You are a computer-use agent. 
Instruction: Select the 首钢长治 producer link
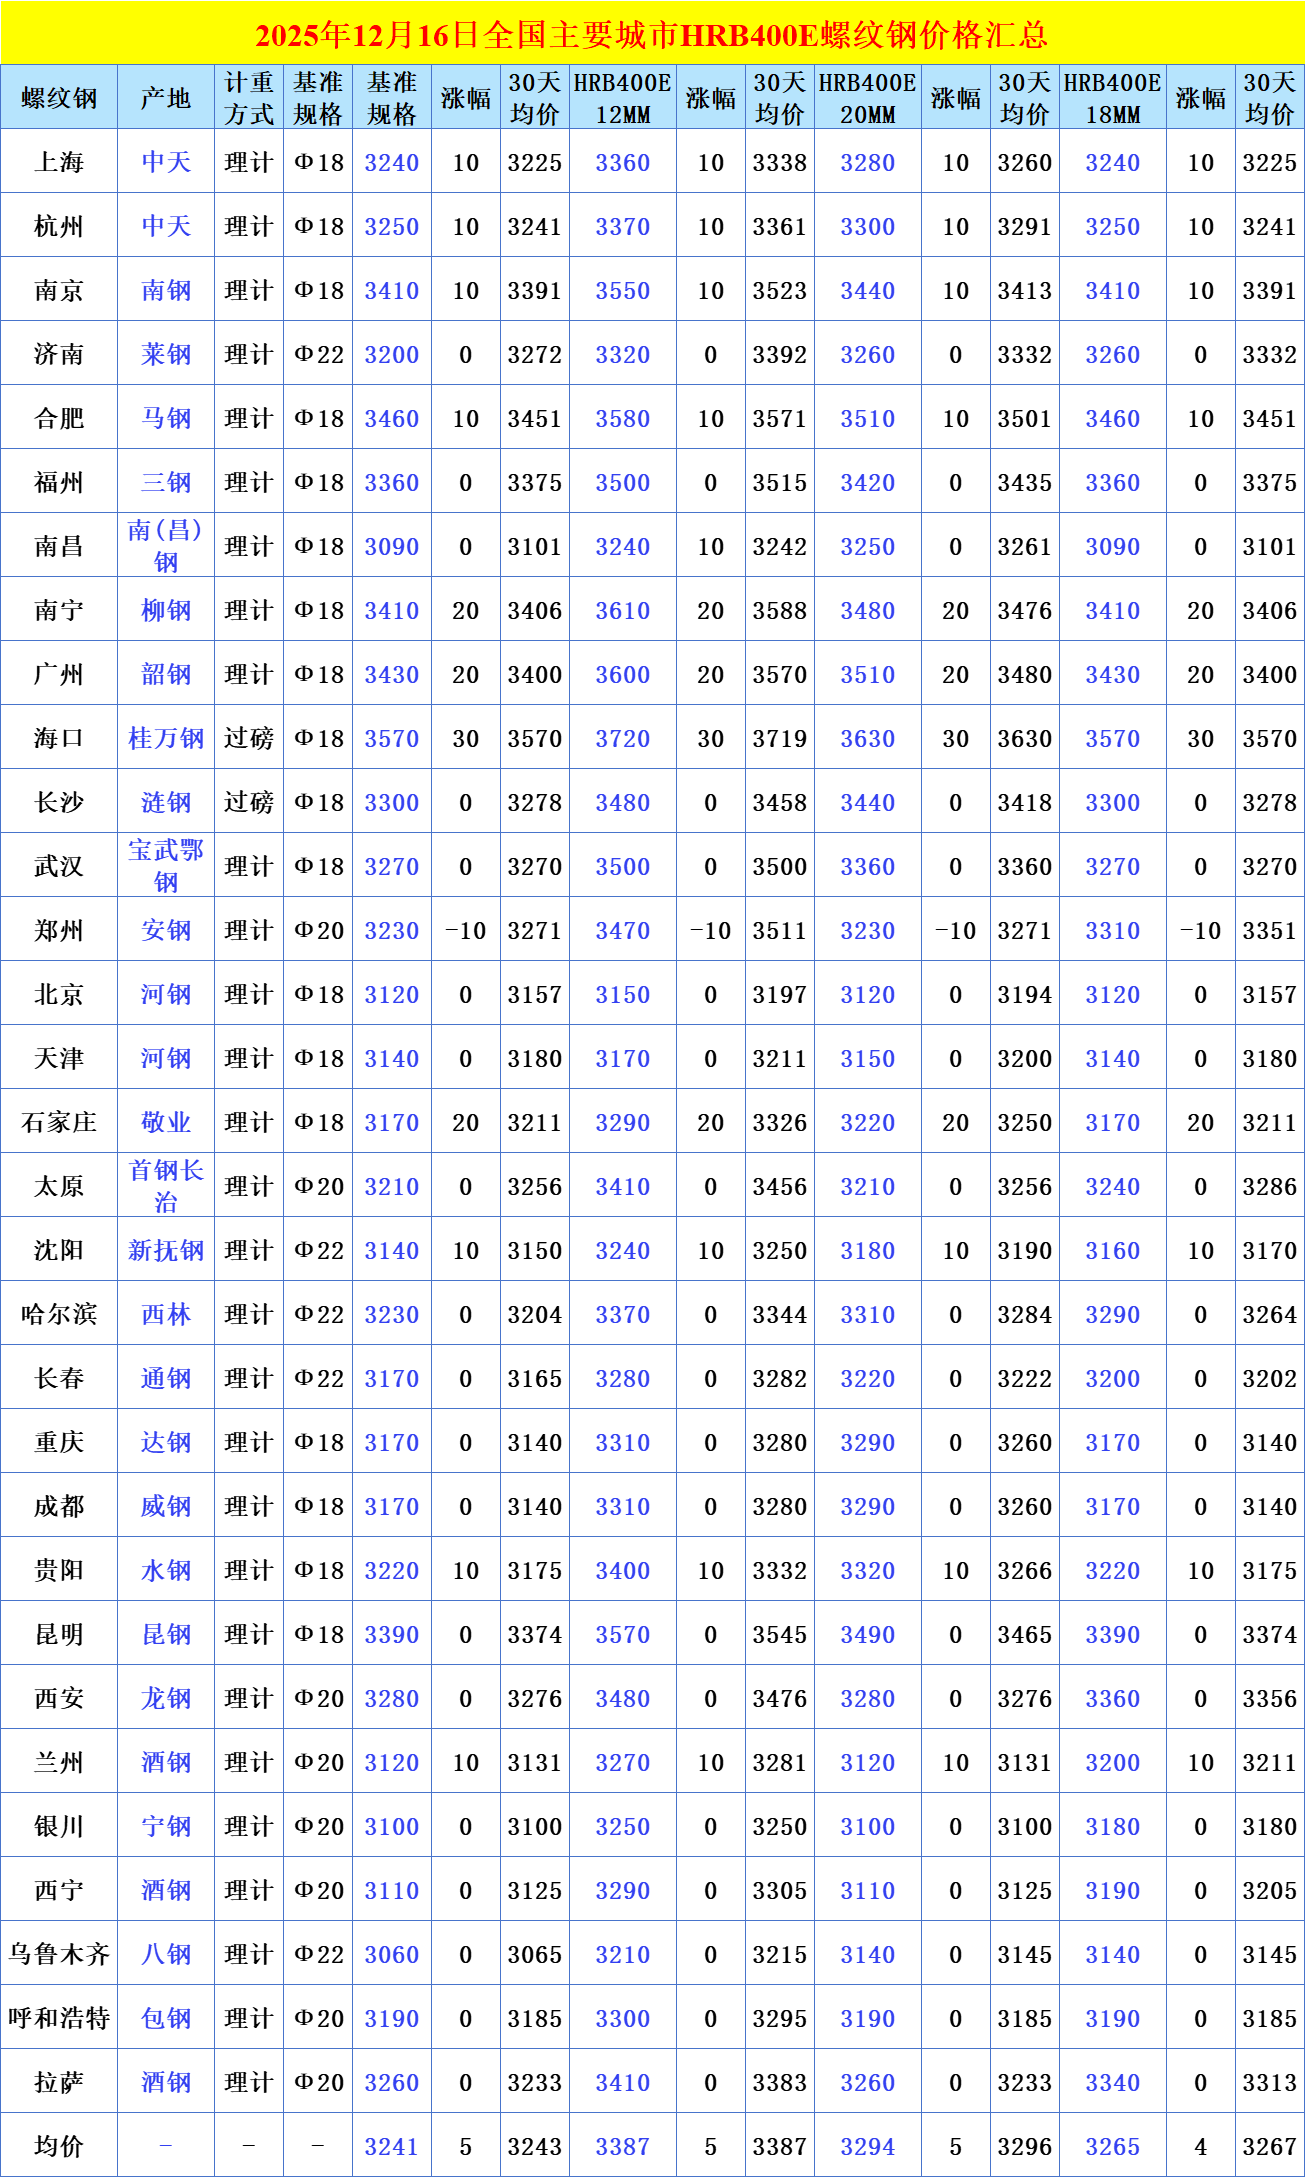click(166, 1185)
